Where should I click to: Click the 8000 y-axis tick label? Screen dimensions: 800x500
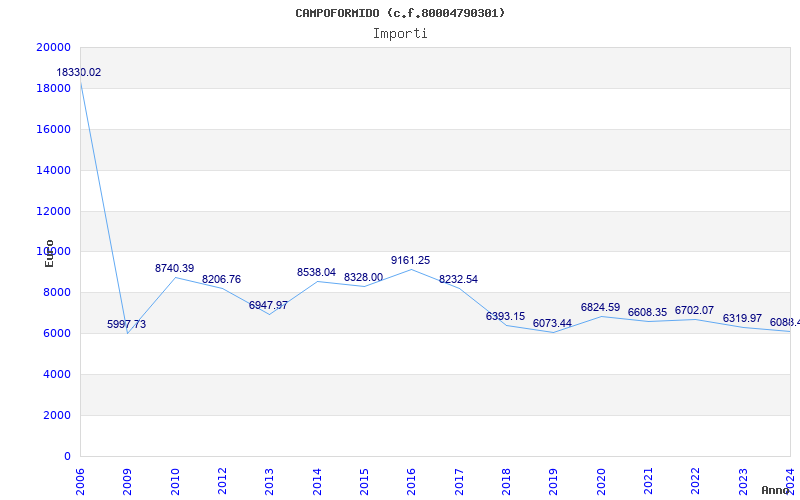tap(57, 292)
